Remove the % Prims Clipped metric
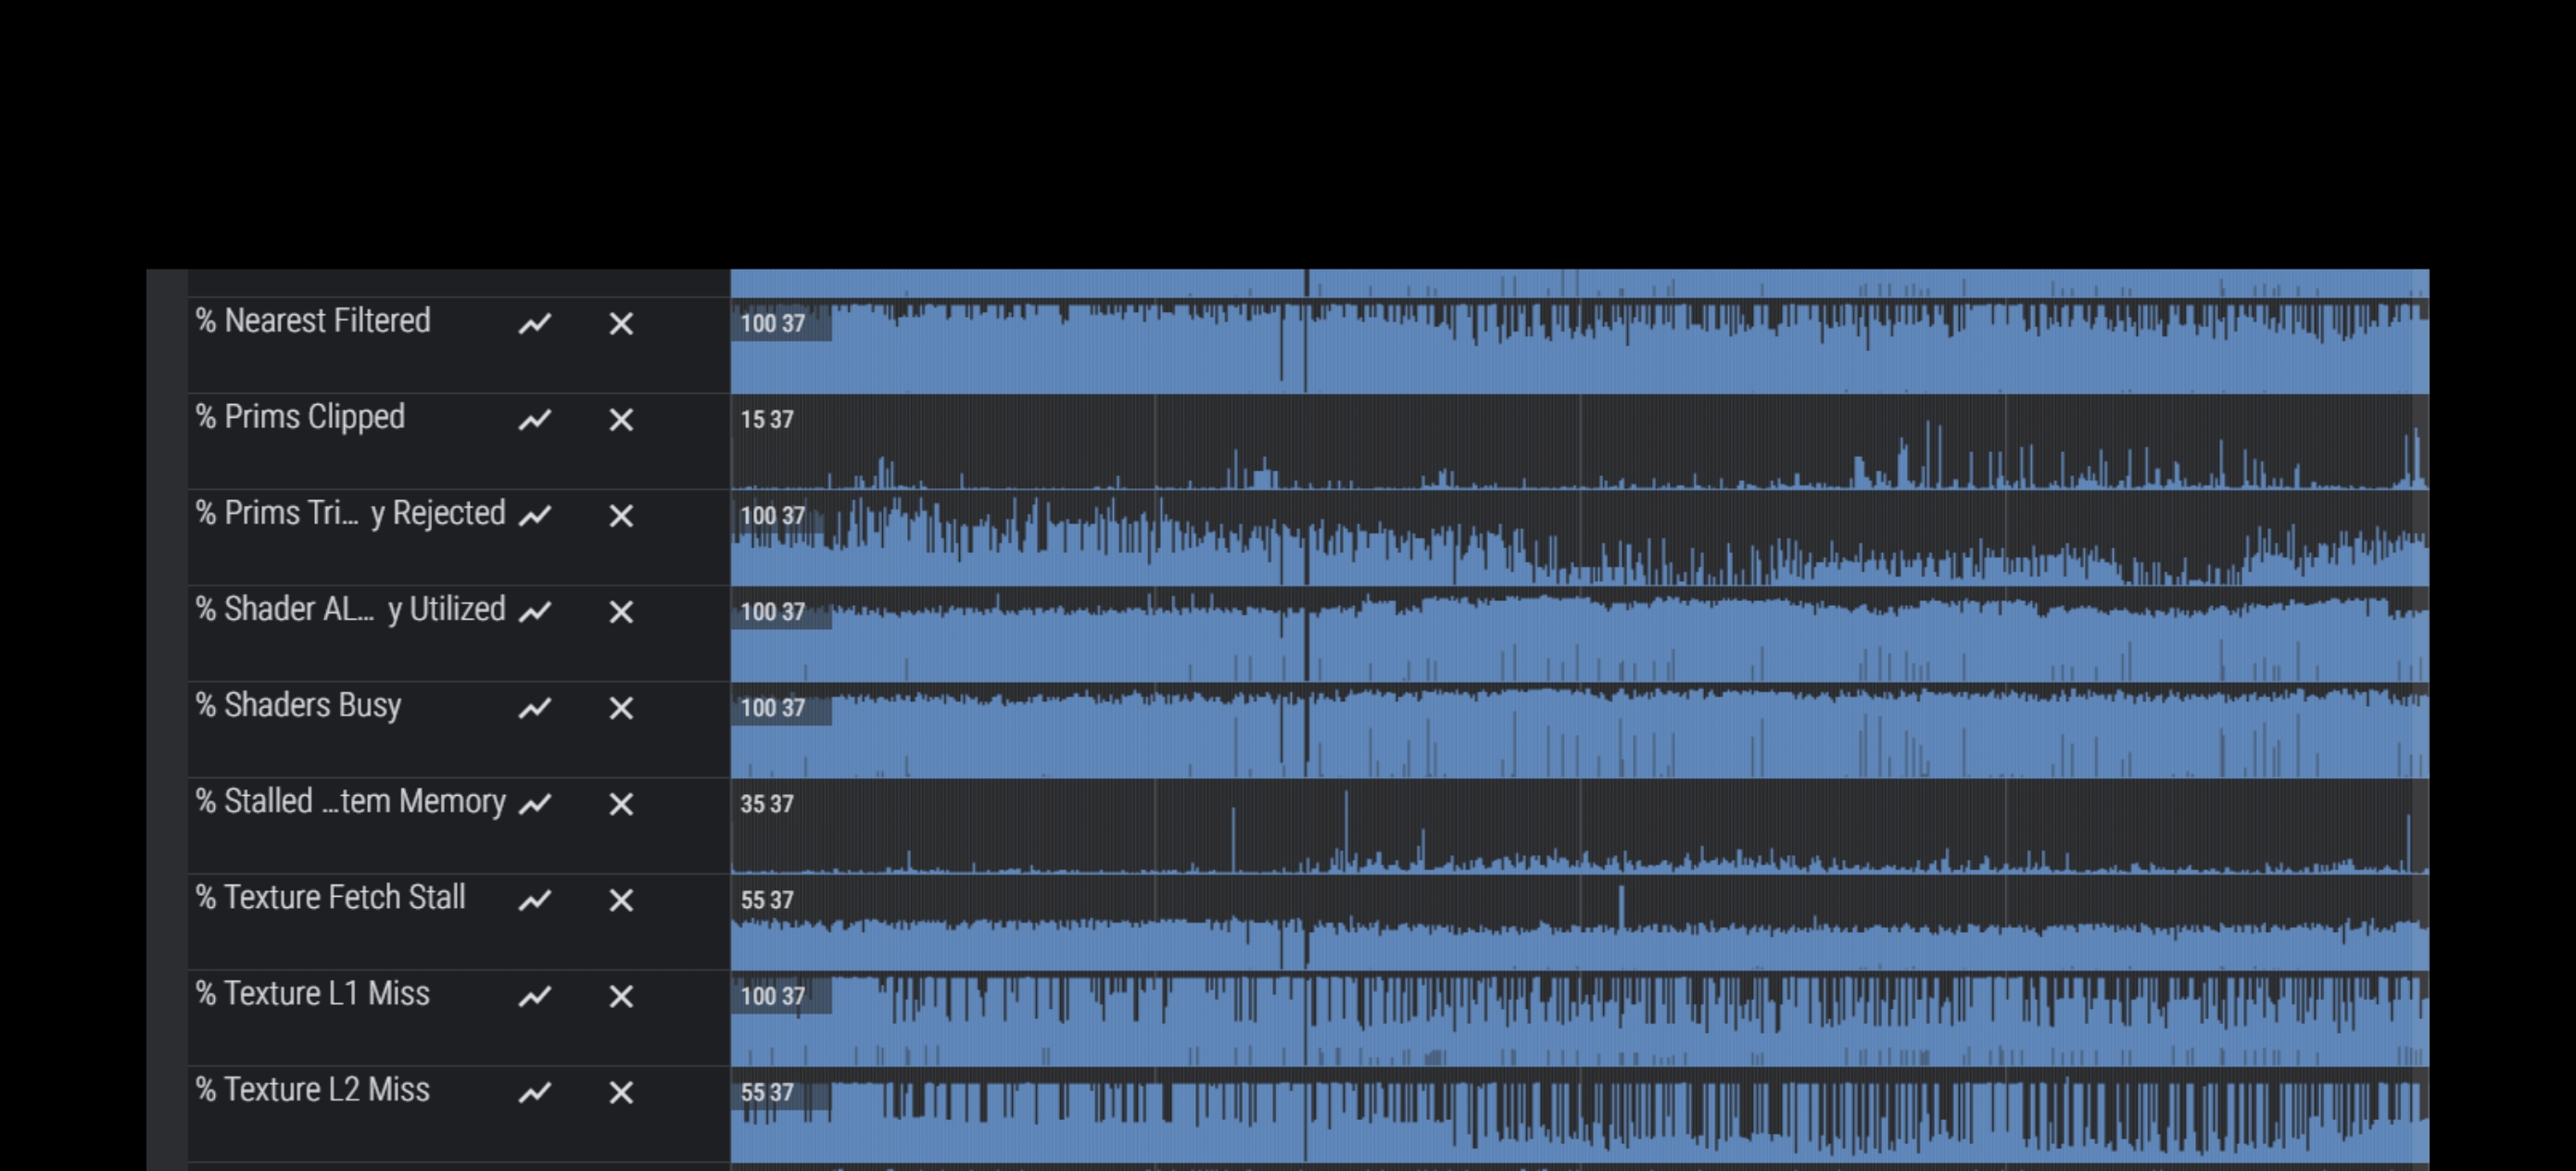The image size is (2576, 1171). click(621, 420)
